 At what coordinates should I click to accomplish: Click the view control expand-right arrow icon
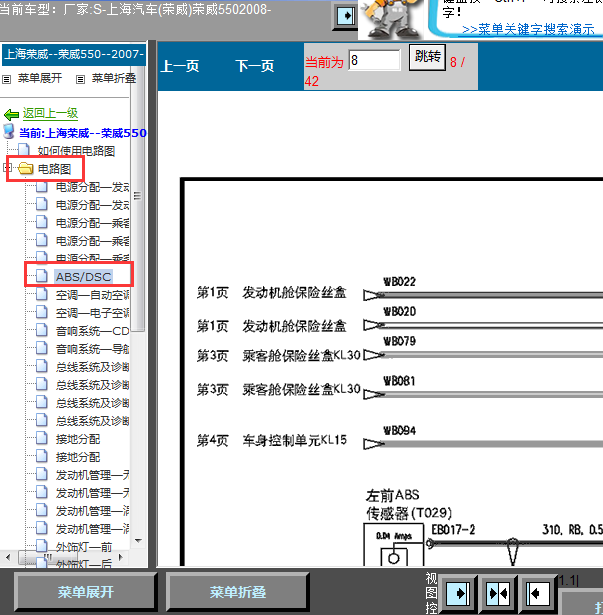[457, 593]
